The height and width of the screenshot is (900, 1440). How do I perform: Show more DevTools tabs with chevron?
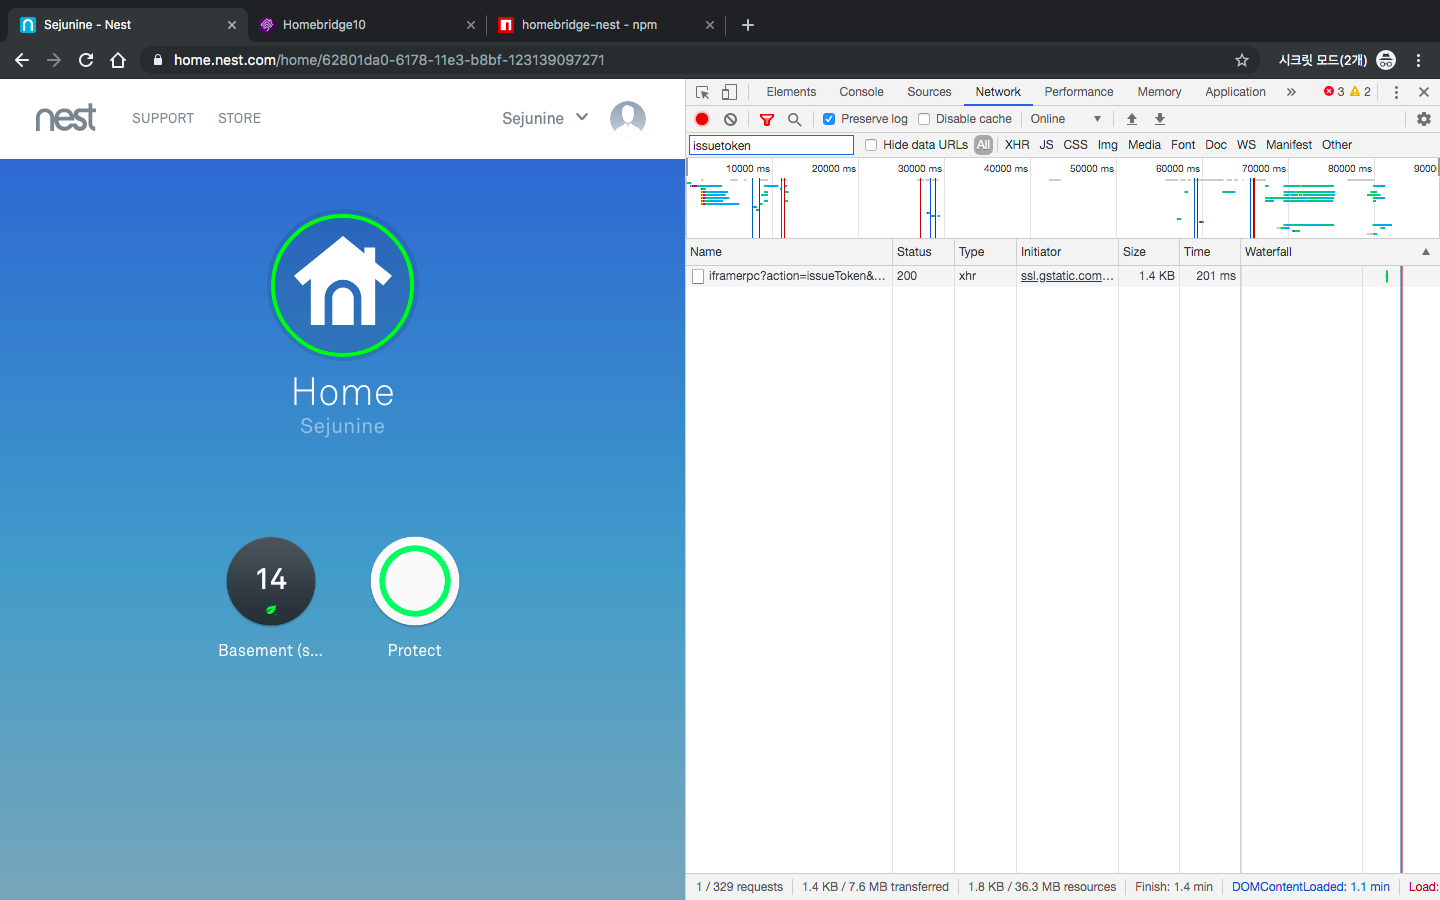pyautogui.click(x=1291, y=92)
